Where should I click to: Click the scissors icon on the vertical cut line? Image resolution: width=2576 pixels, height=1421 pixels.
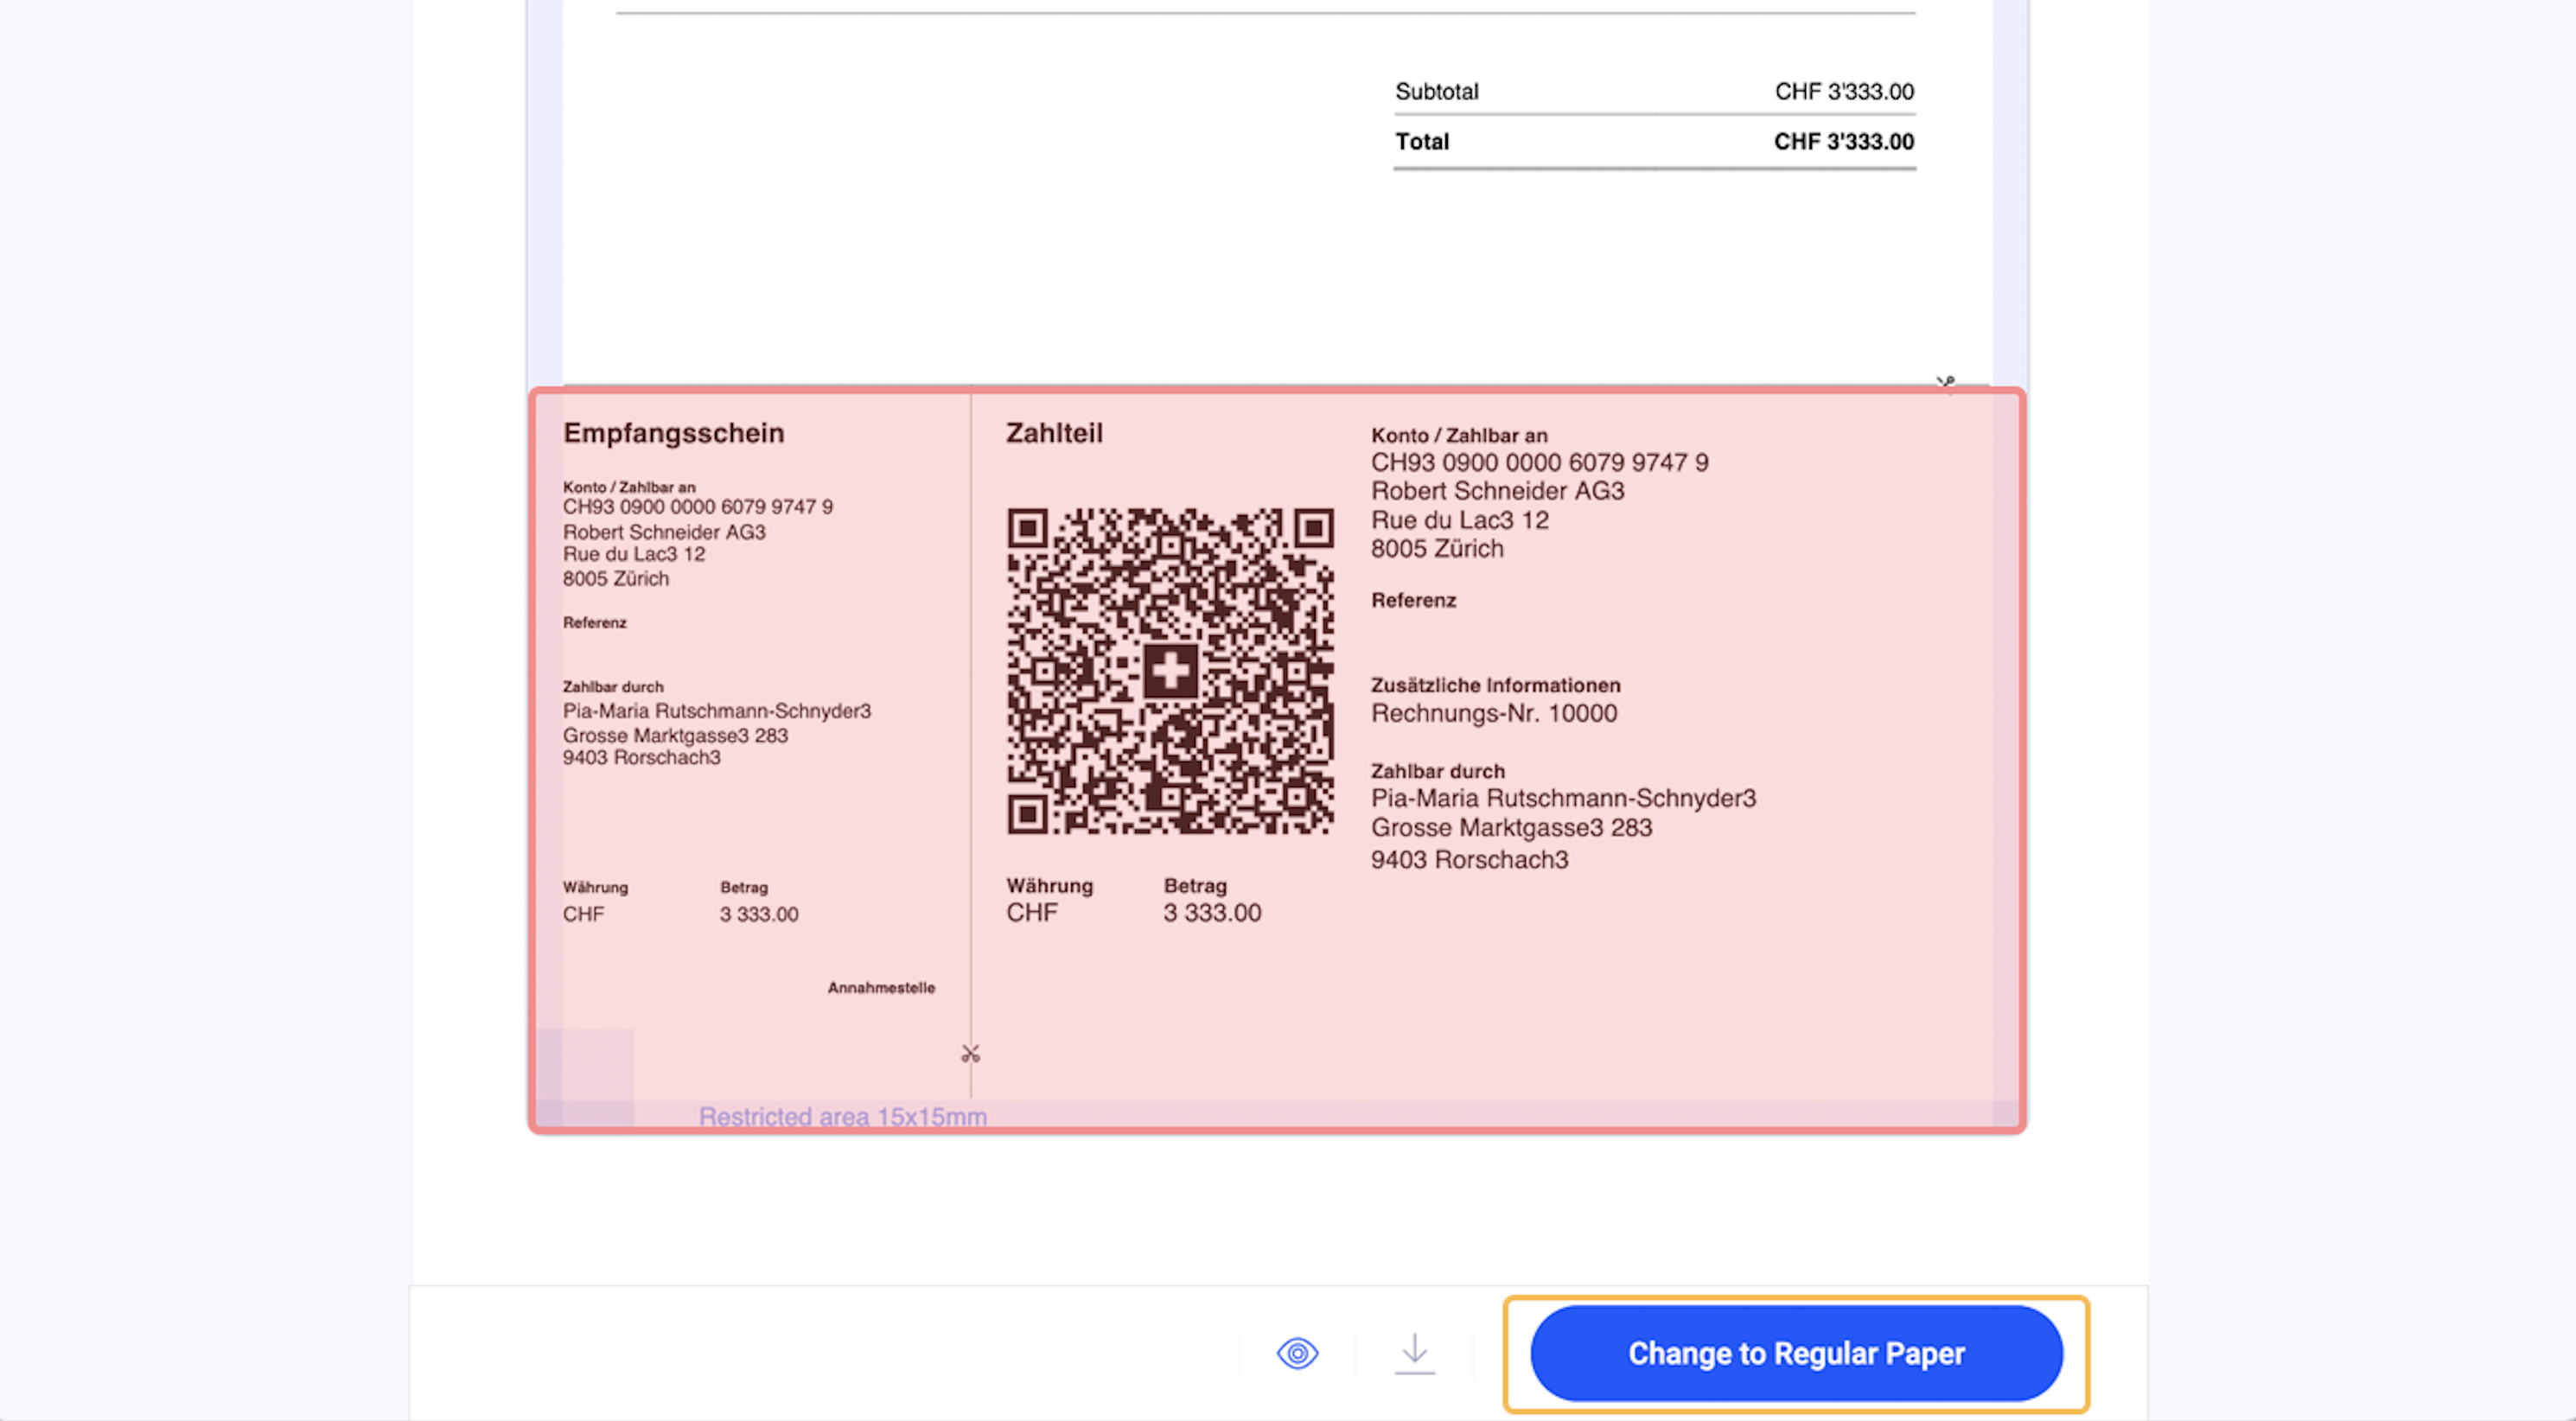pyautogui.click(x=970, y=1054)
